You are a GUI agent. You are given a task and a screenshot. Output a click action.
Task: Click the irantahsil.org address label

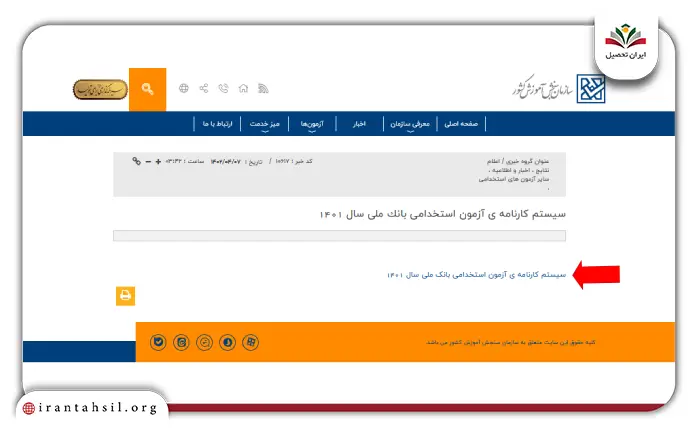point(92,408)
